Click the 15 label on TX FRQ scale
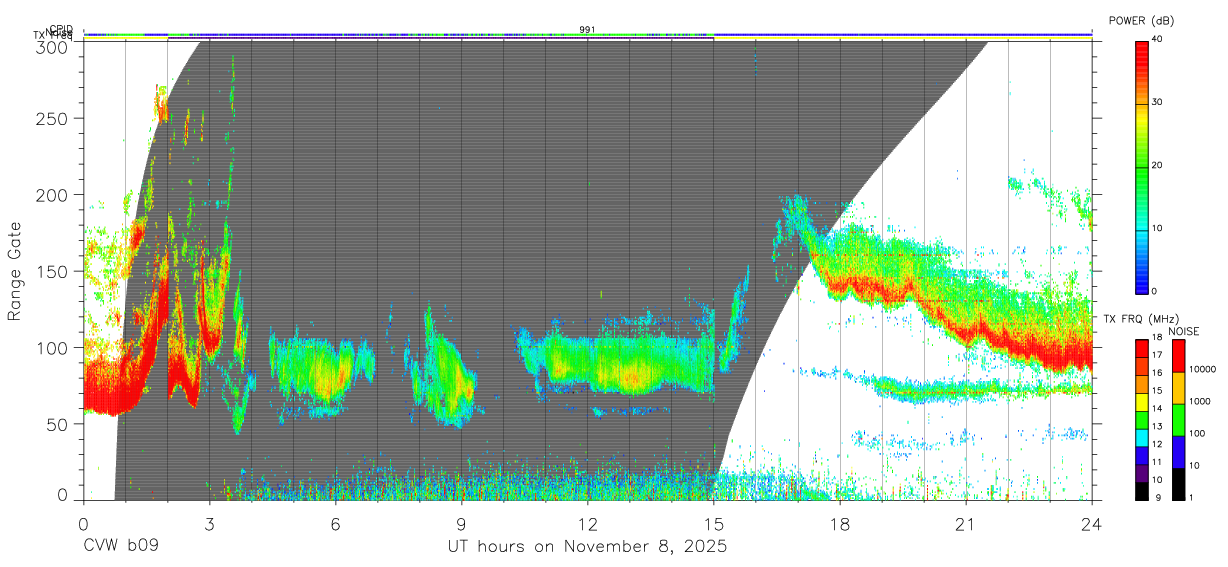Image resolution: width=1228 pixels, height=567 pixels. (x=1156, y=391)
